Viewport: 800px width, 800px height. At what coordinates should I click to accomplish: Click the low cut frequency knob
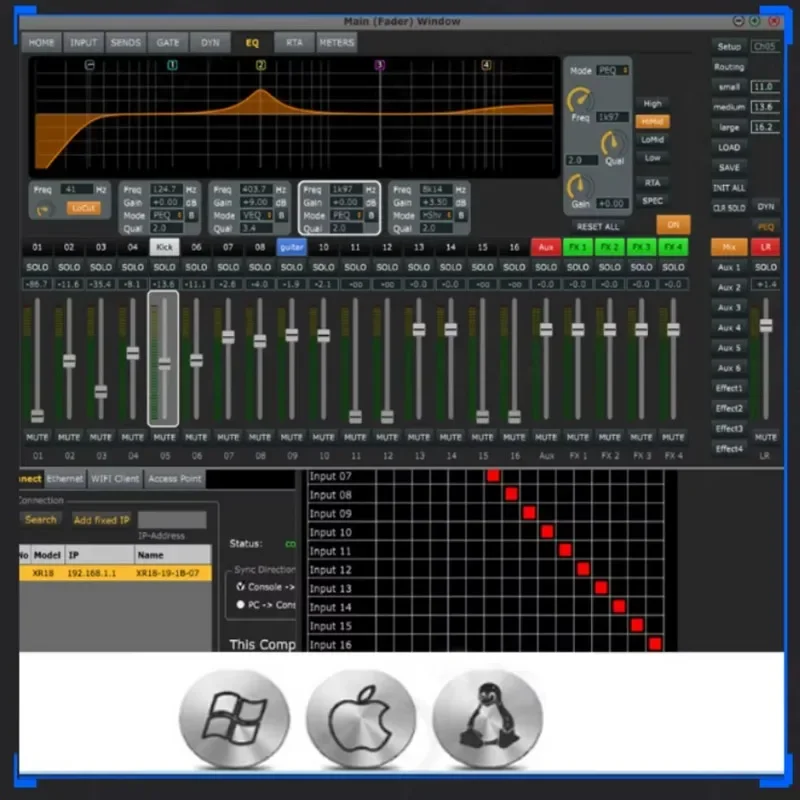coord(43,210)
